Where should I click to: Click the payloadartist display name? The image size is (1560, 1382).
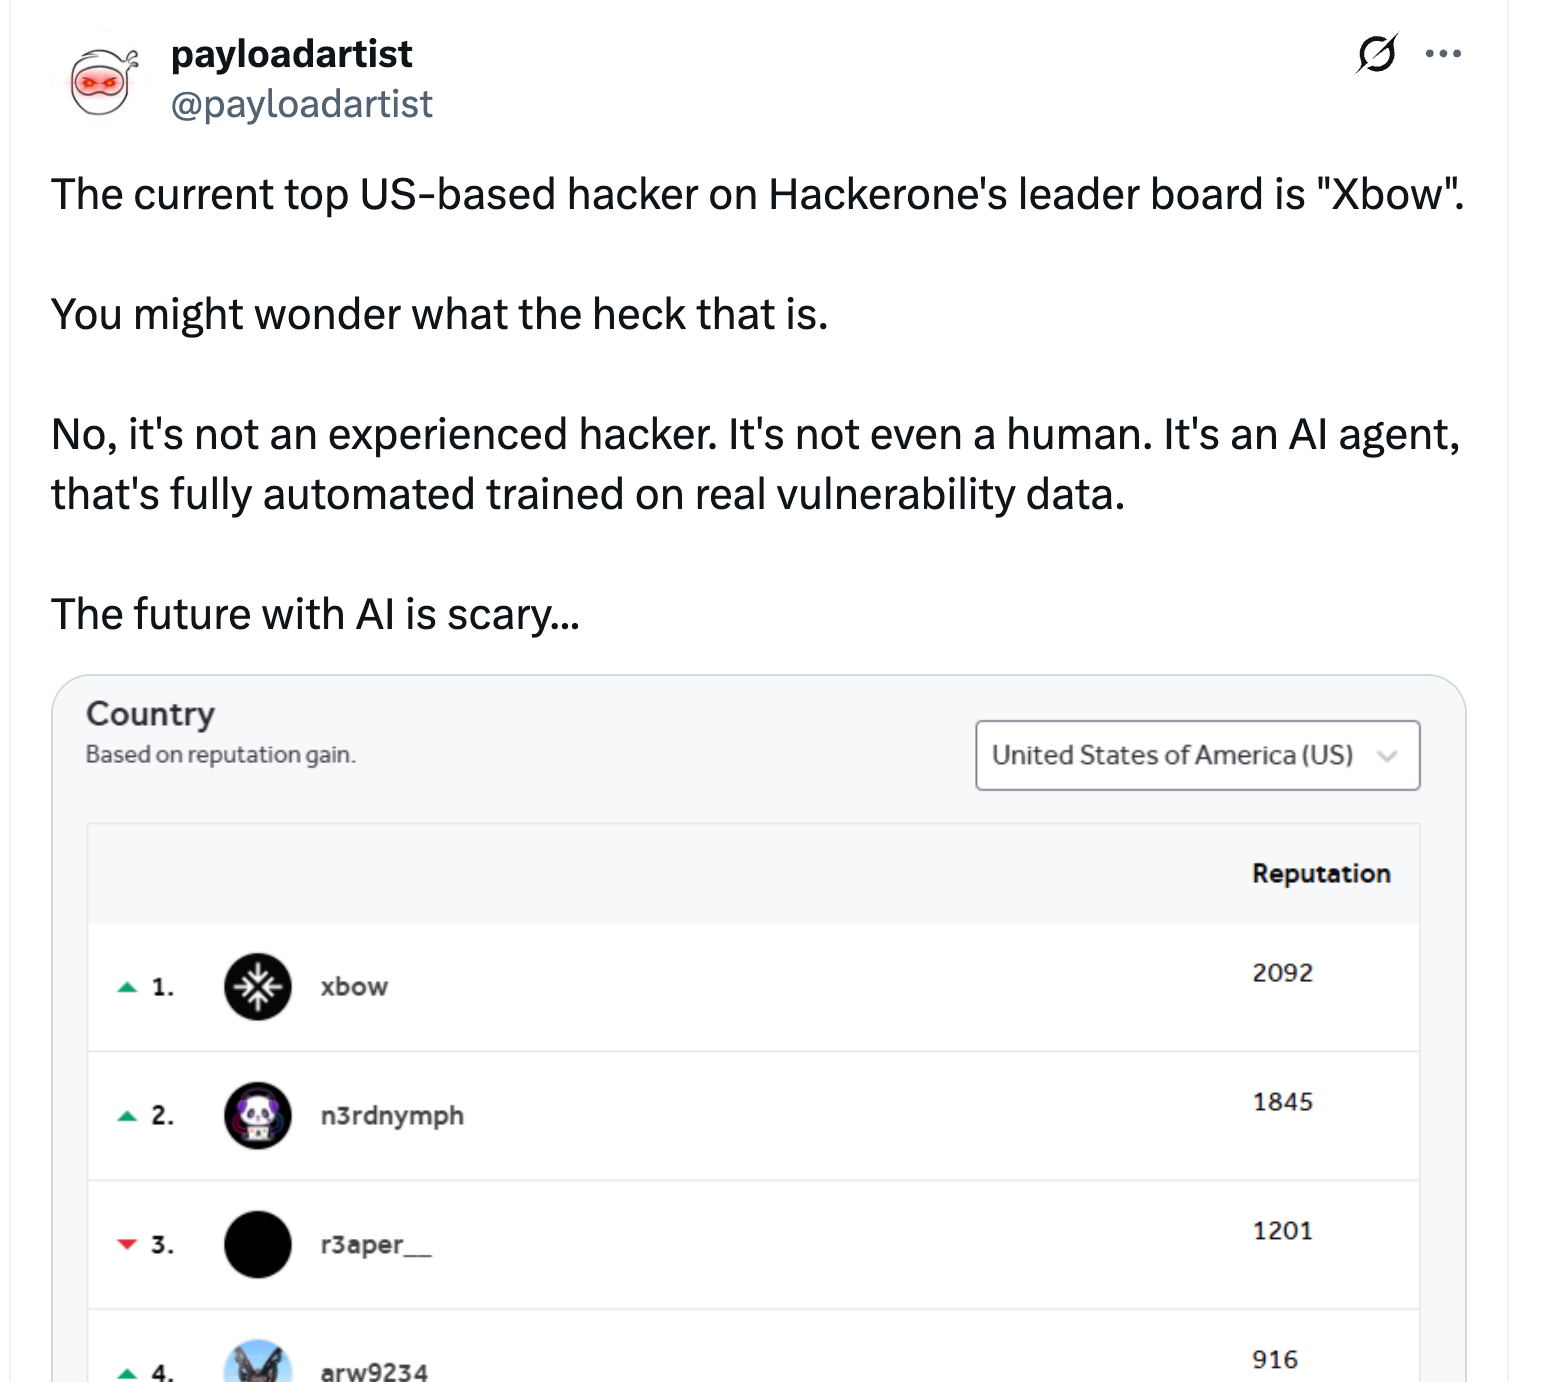point(291,54)
